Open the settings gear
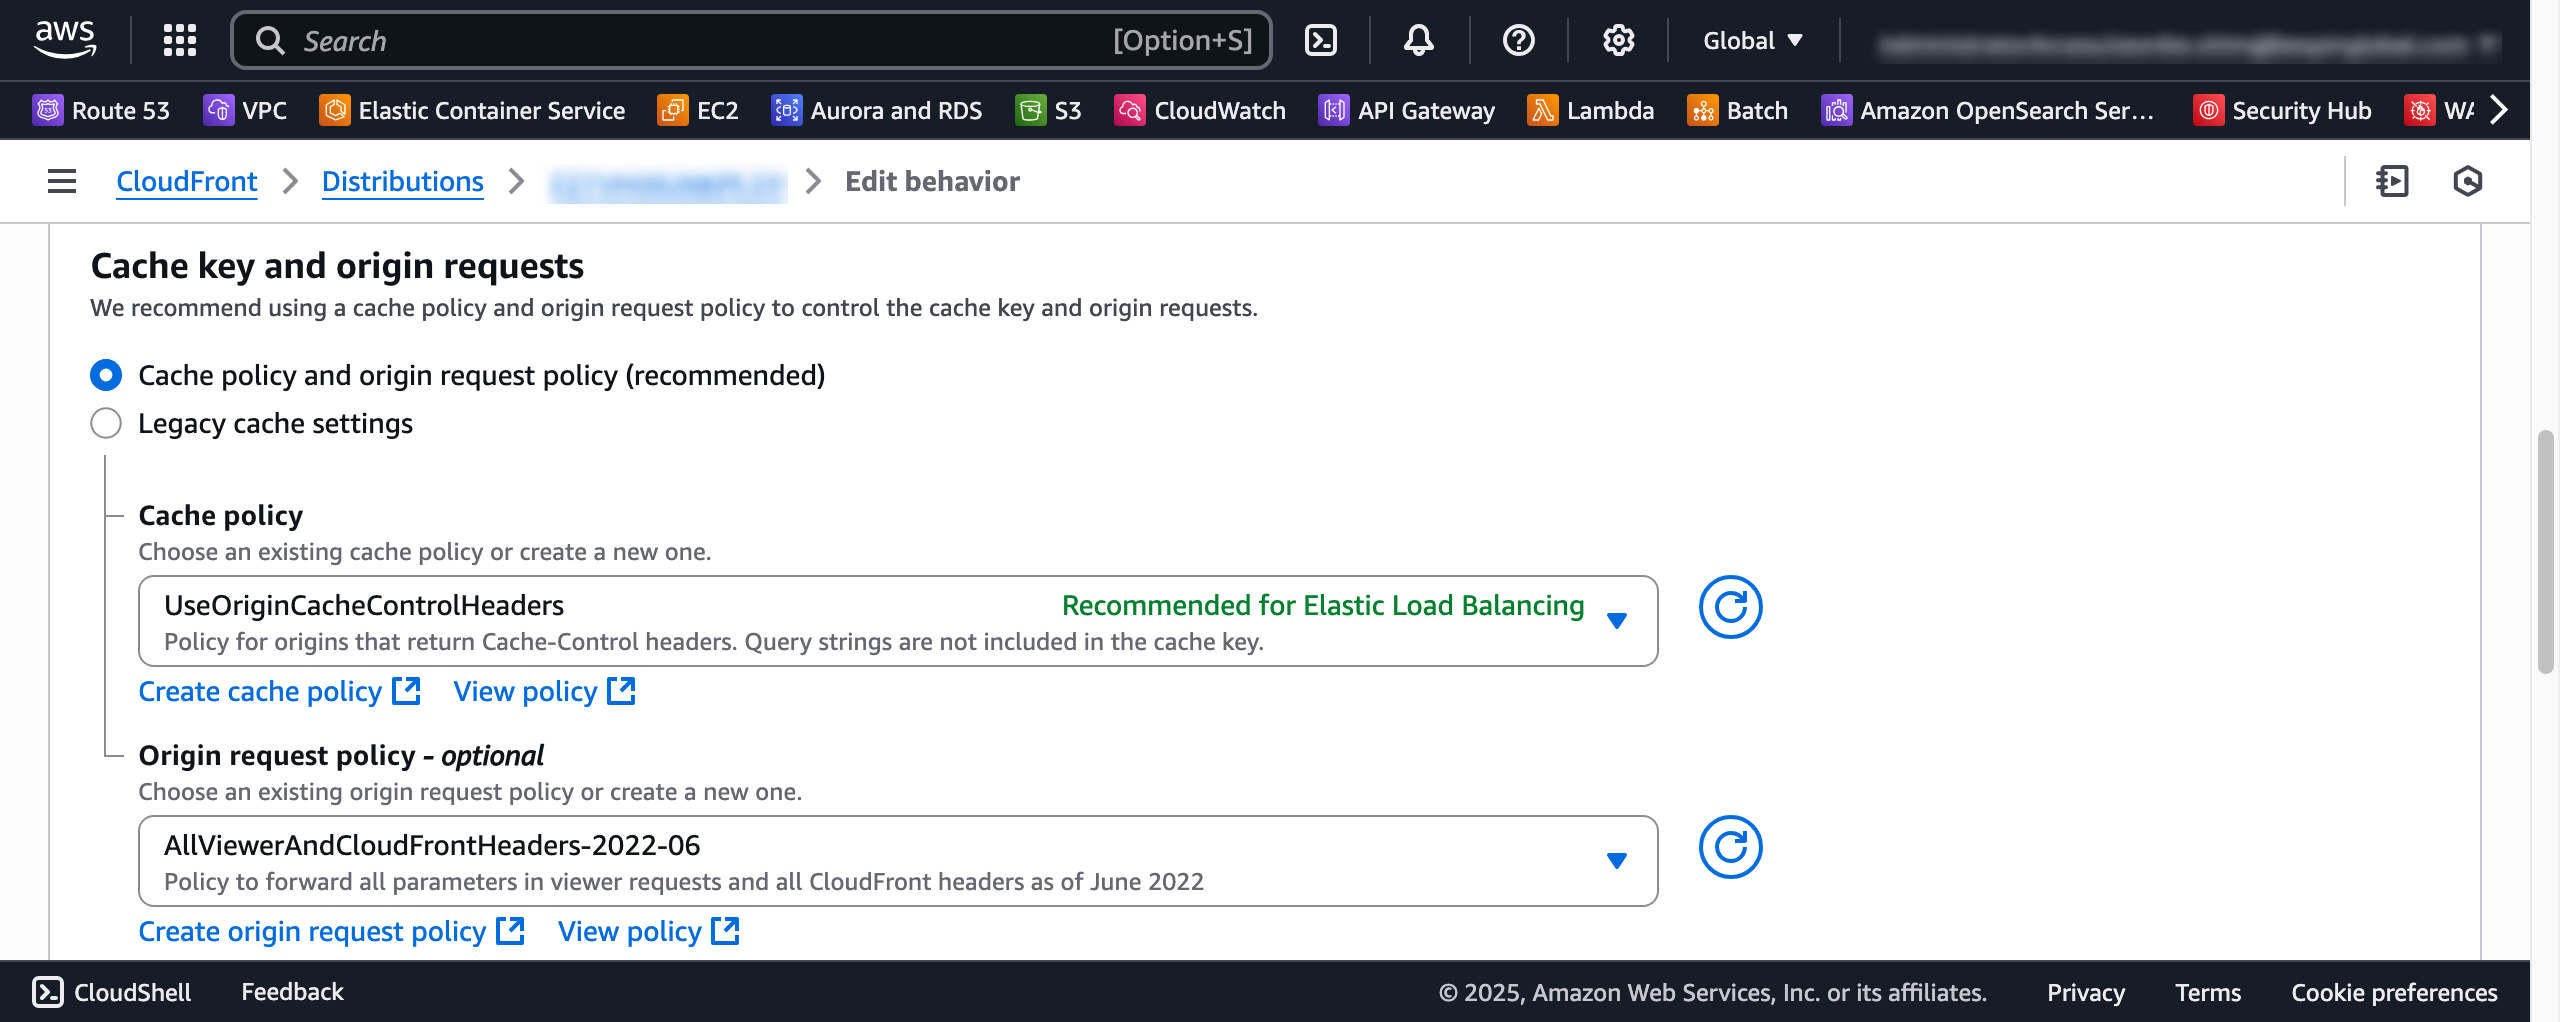 pyautogui.click(x=1618, y=40)
